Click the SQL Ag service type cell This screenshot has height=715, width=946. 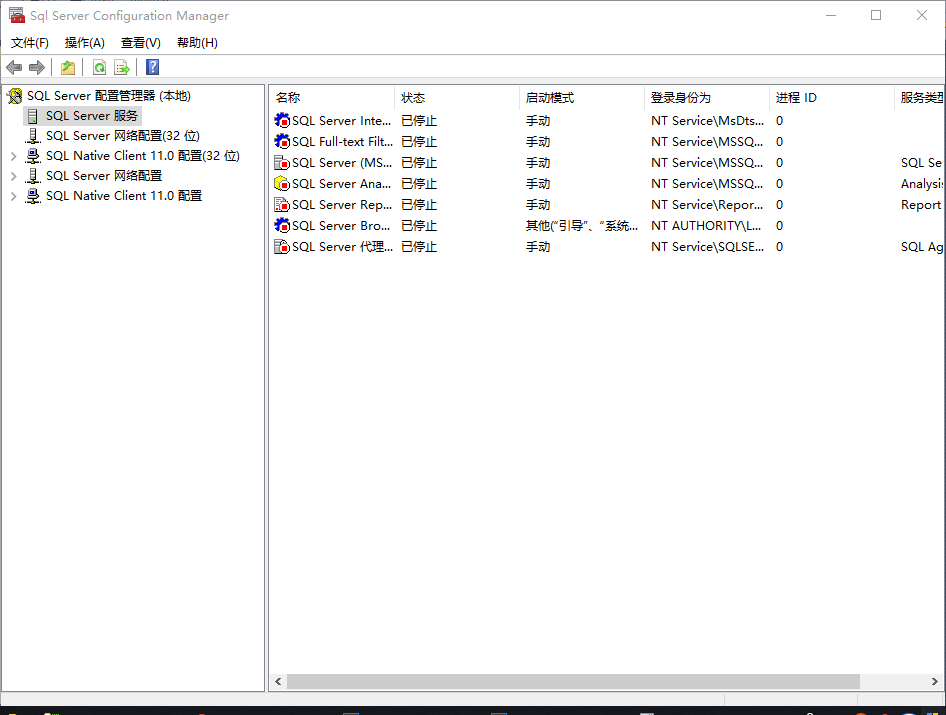[x=921, y=247]
